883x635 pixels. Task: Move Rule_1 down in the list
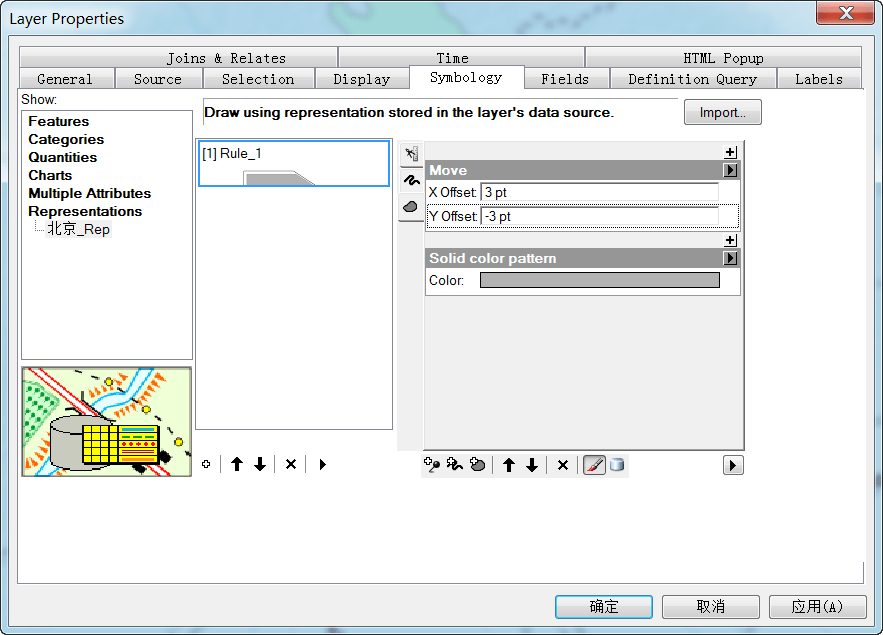[260, 464]
